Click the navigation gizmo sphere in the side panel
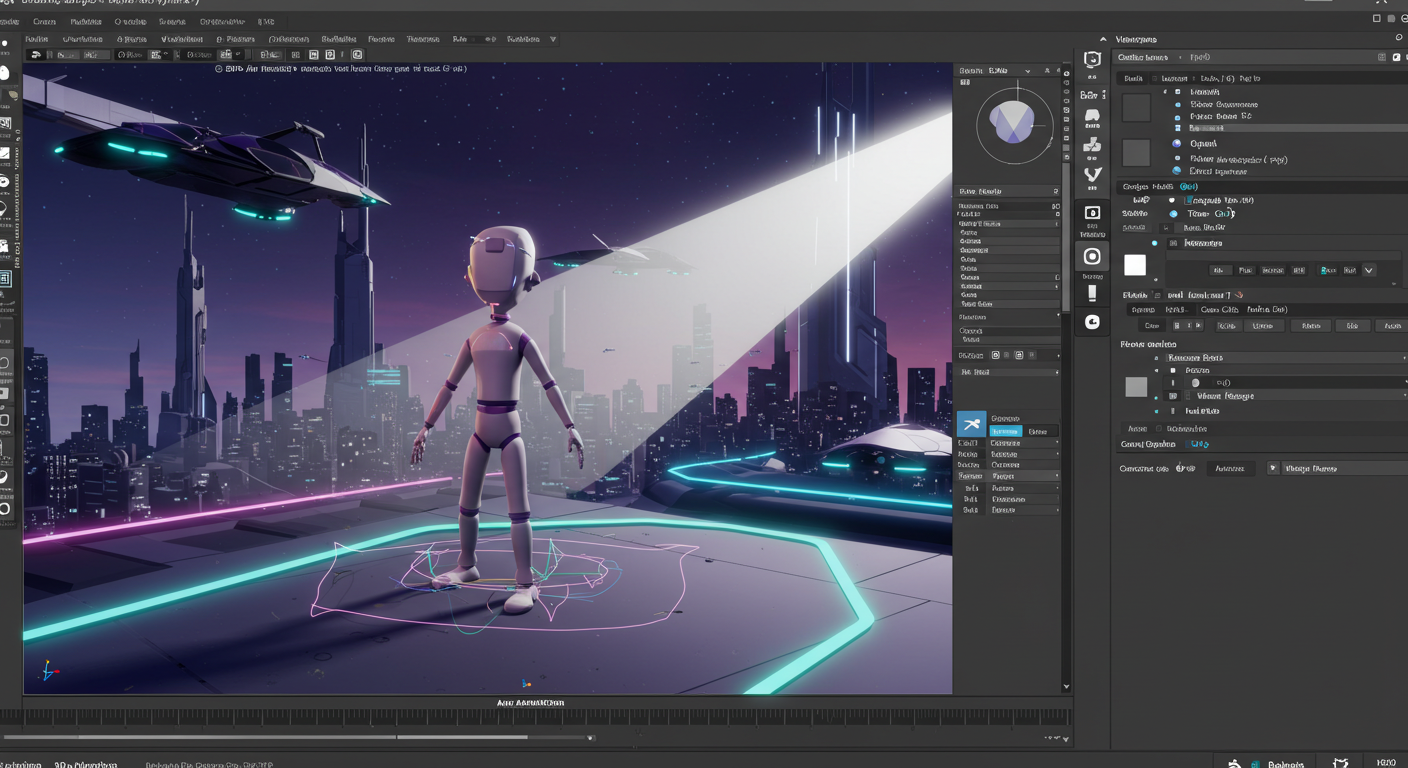Image resolution: width=1408 pixels, height=768 pixels. (x=1014, y=124)
